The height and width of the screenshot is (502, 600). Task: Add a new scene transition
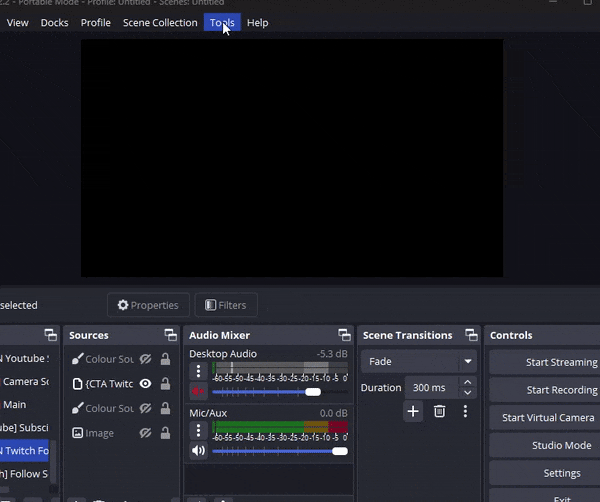[x=413, y=411]
